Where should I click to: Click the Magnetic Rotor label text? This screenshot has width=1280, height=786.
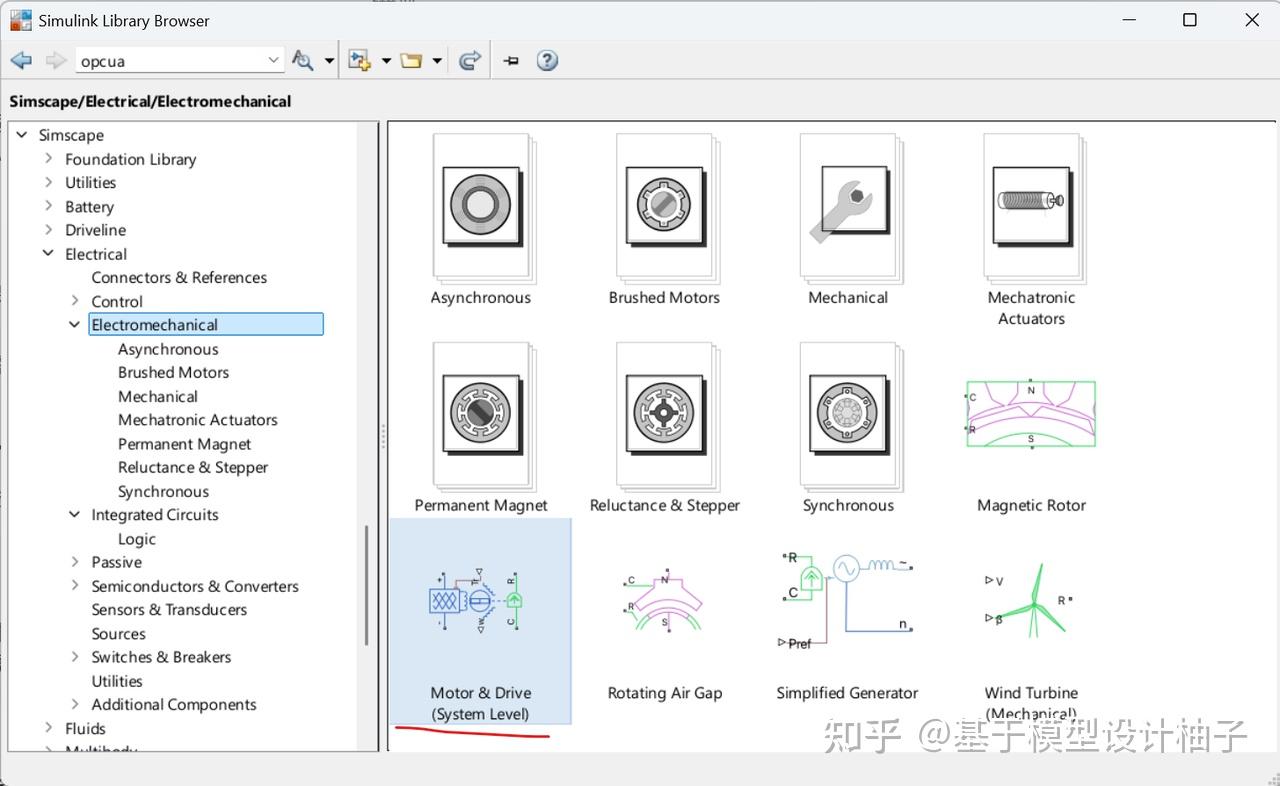tap(1031, 505)
